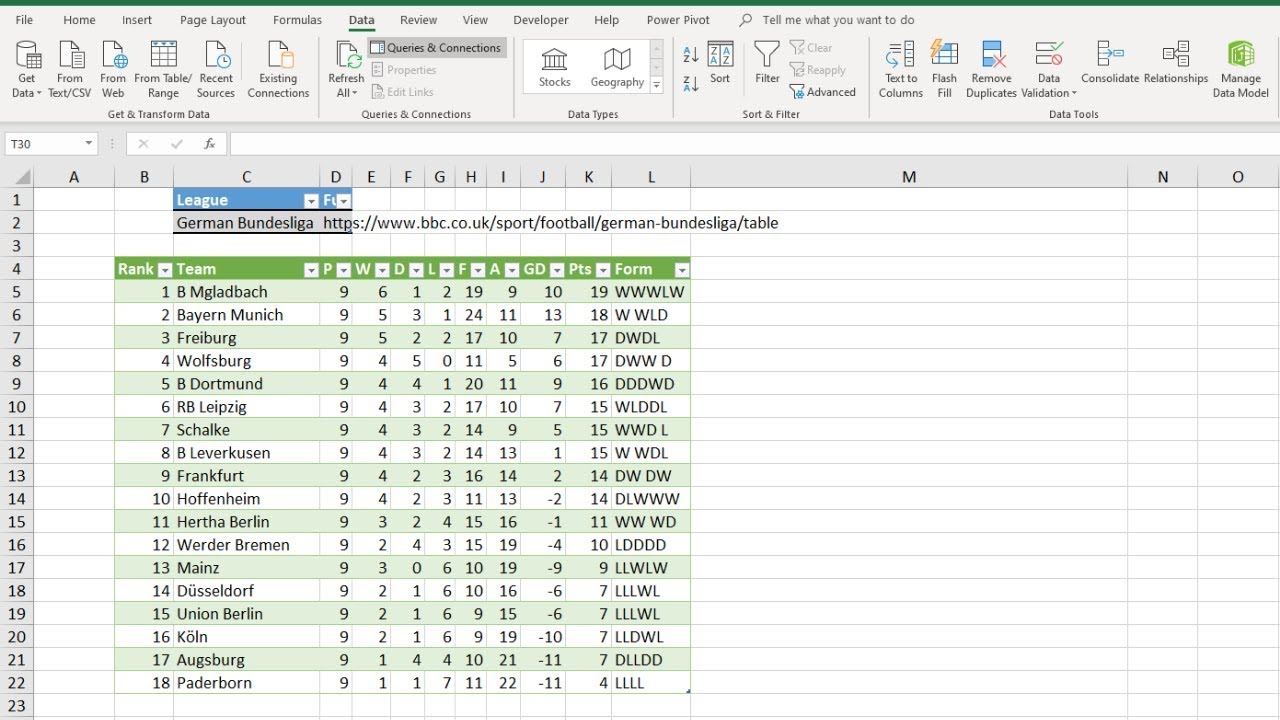This screenshot has height=720, width=1280.
Task: Click From Text/CSV import icon
Action: [x=70, y=70]
